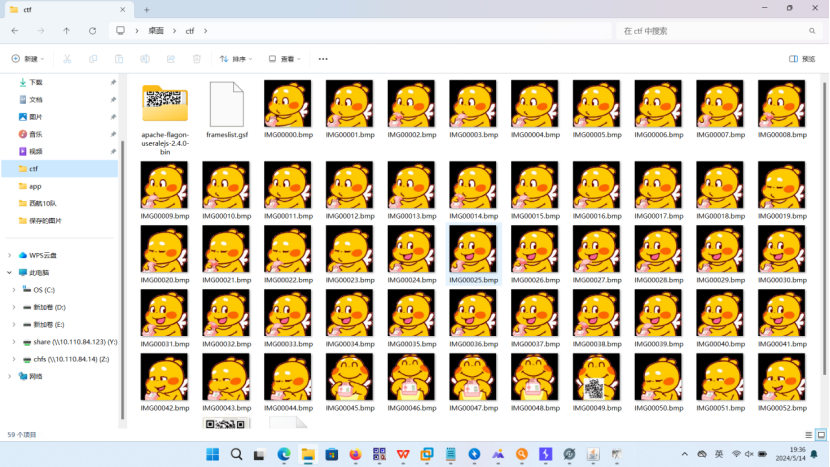Select the frameslist.gsf file
The image size is (830, 467).
[x=226, y=109]
